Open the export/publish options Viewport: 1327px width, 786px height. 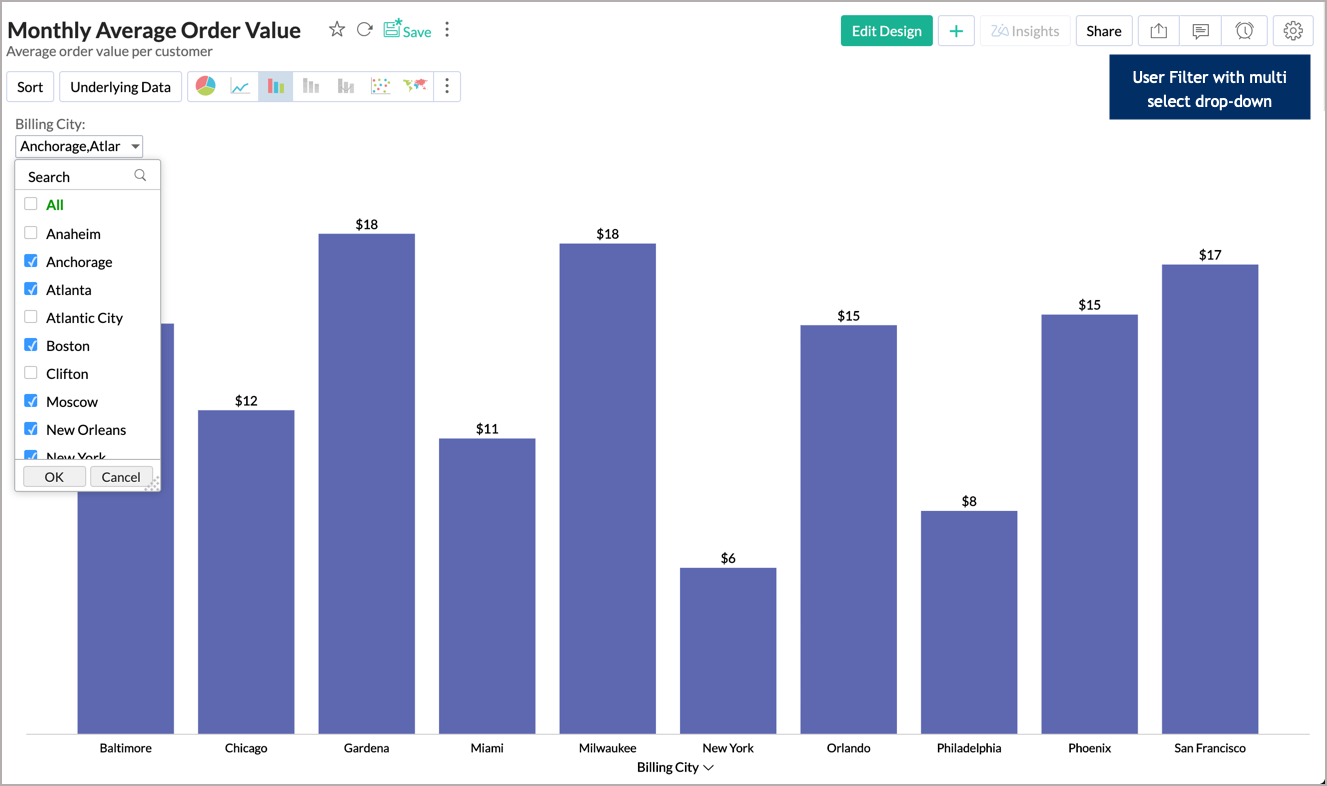[1158, 31]
